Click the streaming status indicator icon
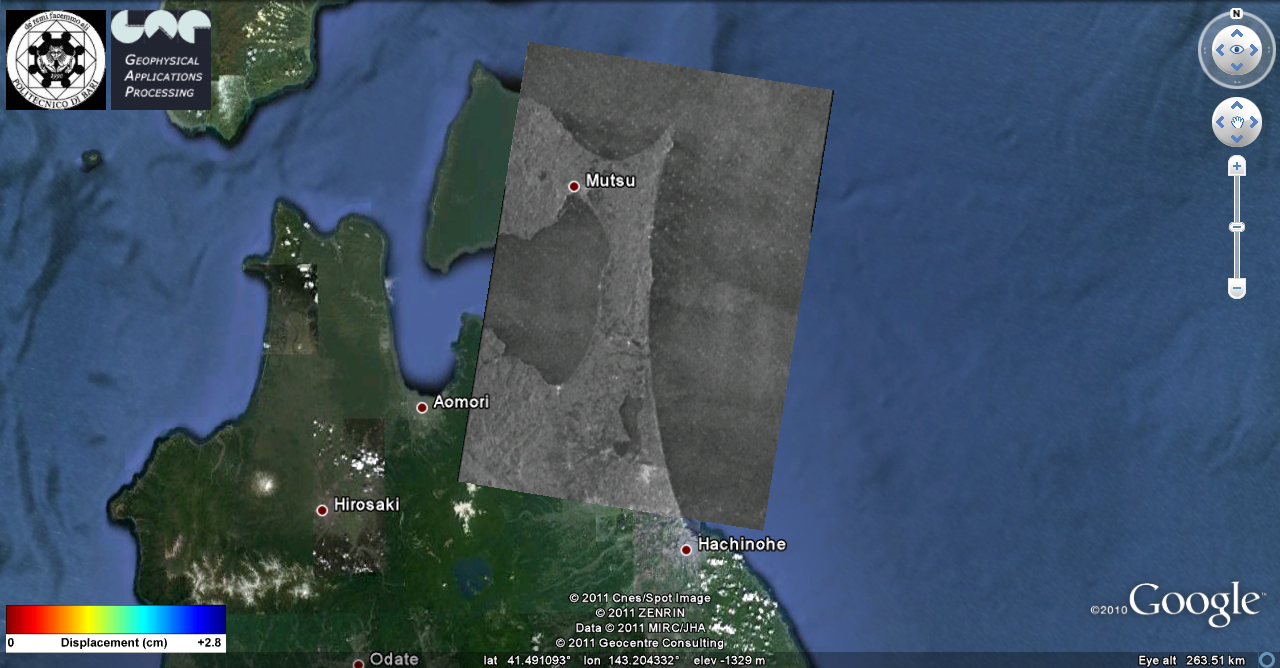 click(1266, 660)
